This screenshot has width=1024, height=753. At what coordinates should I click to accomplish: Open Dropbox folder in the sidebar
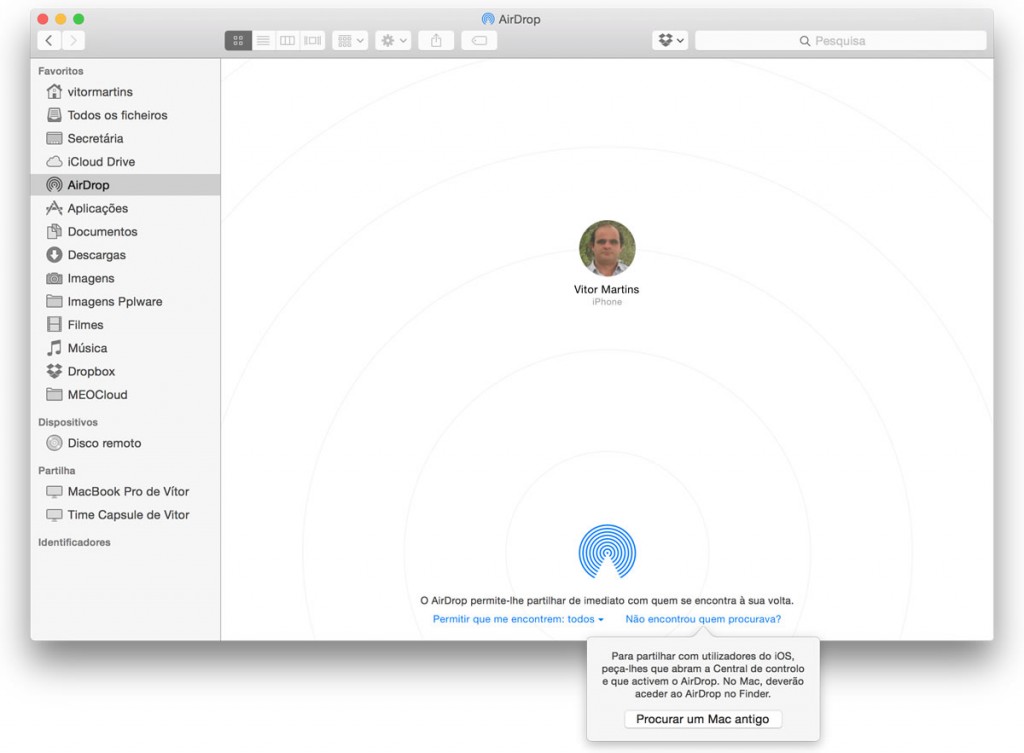tap(125, 372)
